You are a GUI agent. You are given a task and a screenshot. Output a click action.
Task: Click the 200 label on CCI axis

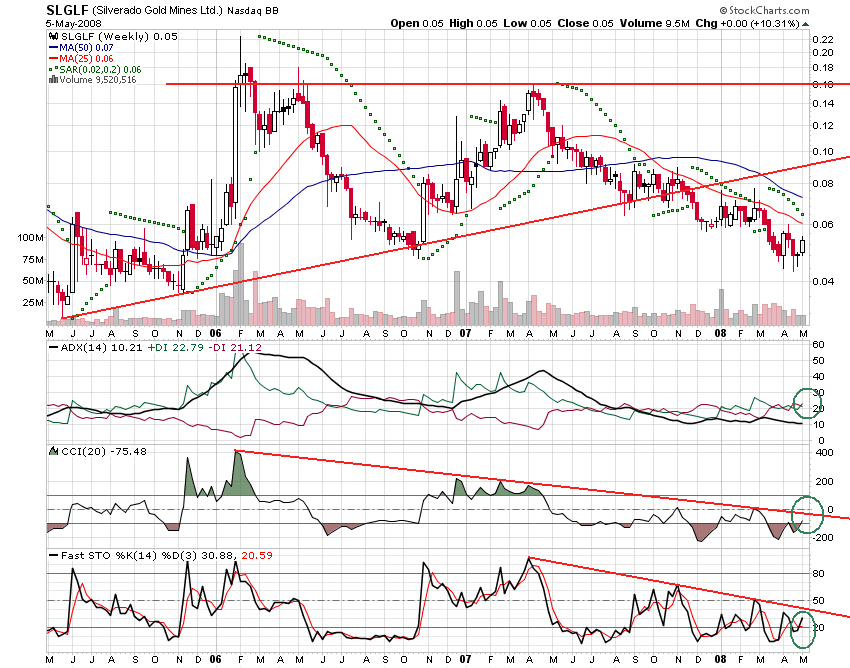(824, 481)
